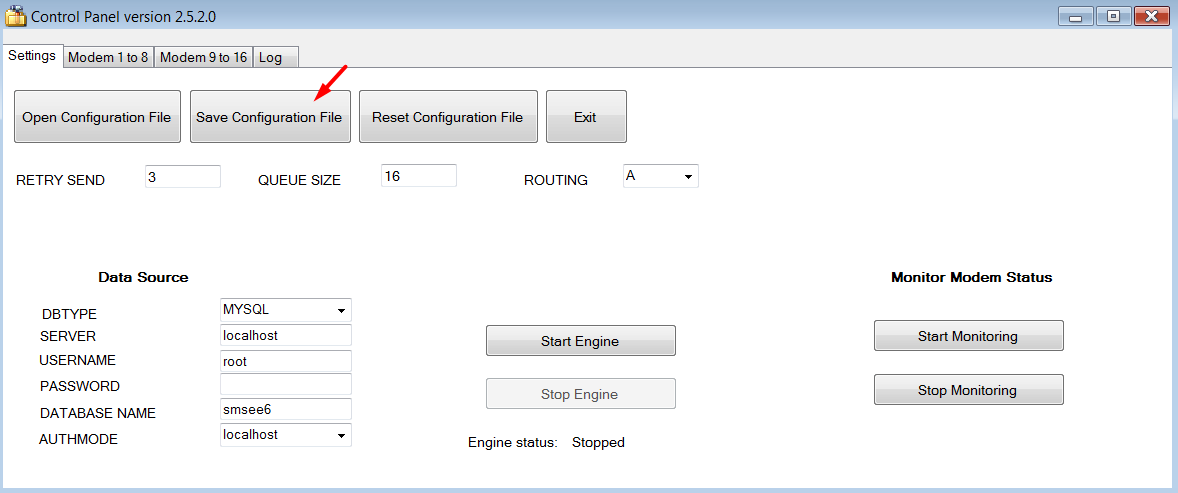Click the empty PASSWORD field
The width and height of the screenshot is (1178, 493).
pyautogui.click(x=285, y=385)
